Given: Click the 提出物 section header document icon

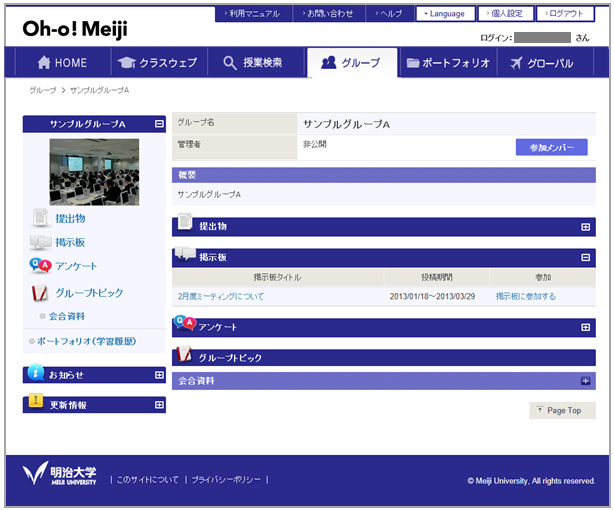Looking at the screenshot, I should point(185,221).
